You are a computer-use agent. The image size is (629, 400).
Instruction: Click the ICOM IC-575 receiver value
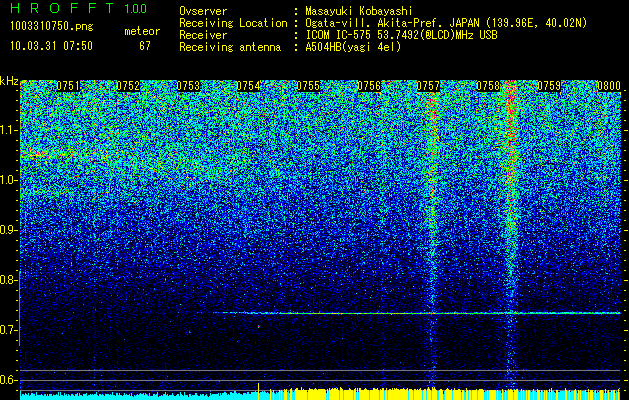tap(401, 35)
